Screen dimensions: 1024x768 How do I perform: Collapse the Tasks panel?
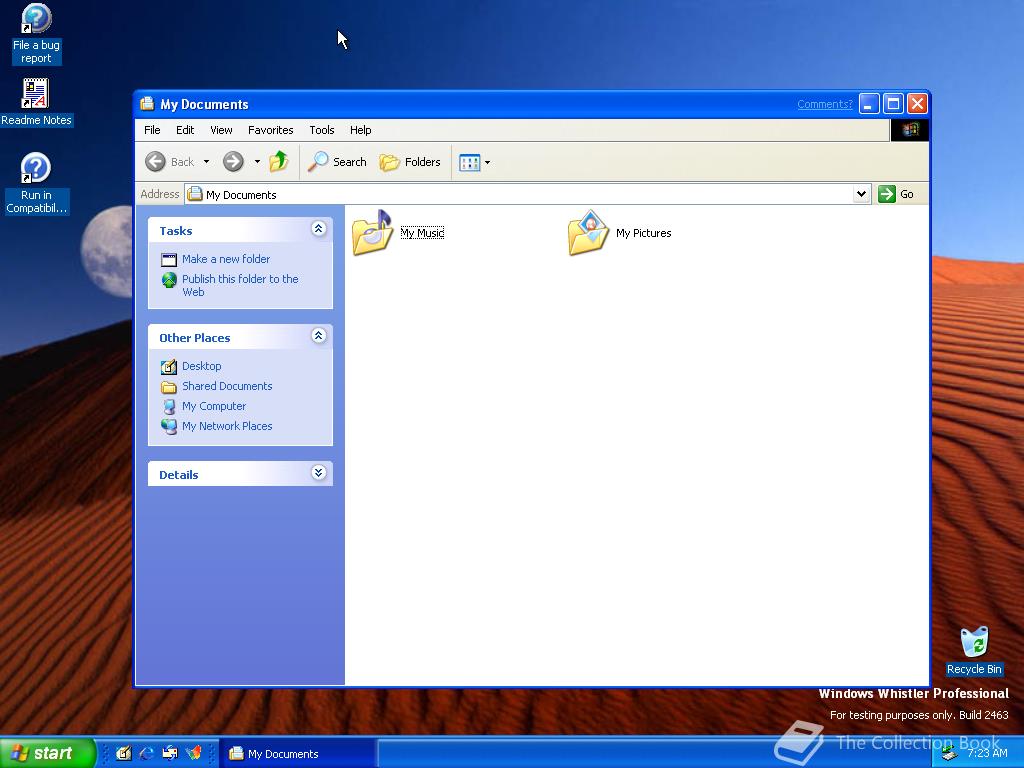pos(319,229)
